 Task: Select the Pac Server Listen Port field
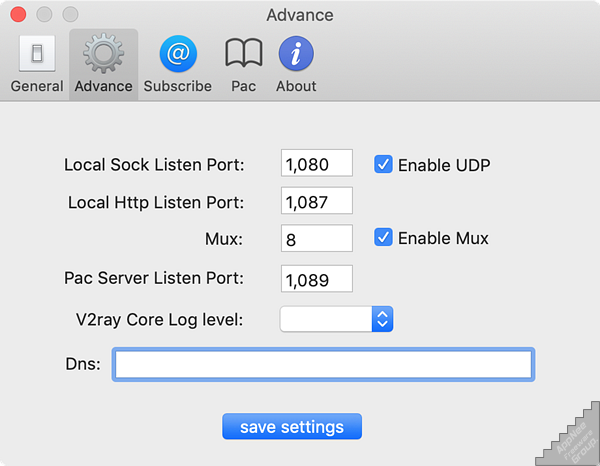pyautogui.click(x=317, y=279)
